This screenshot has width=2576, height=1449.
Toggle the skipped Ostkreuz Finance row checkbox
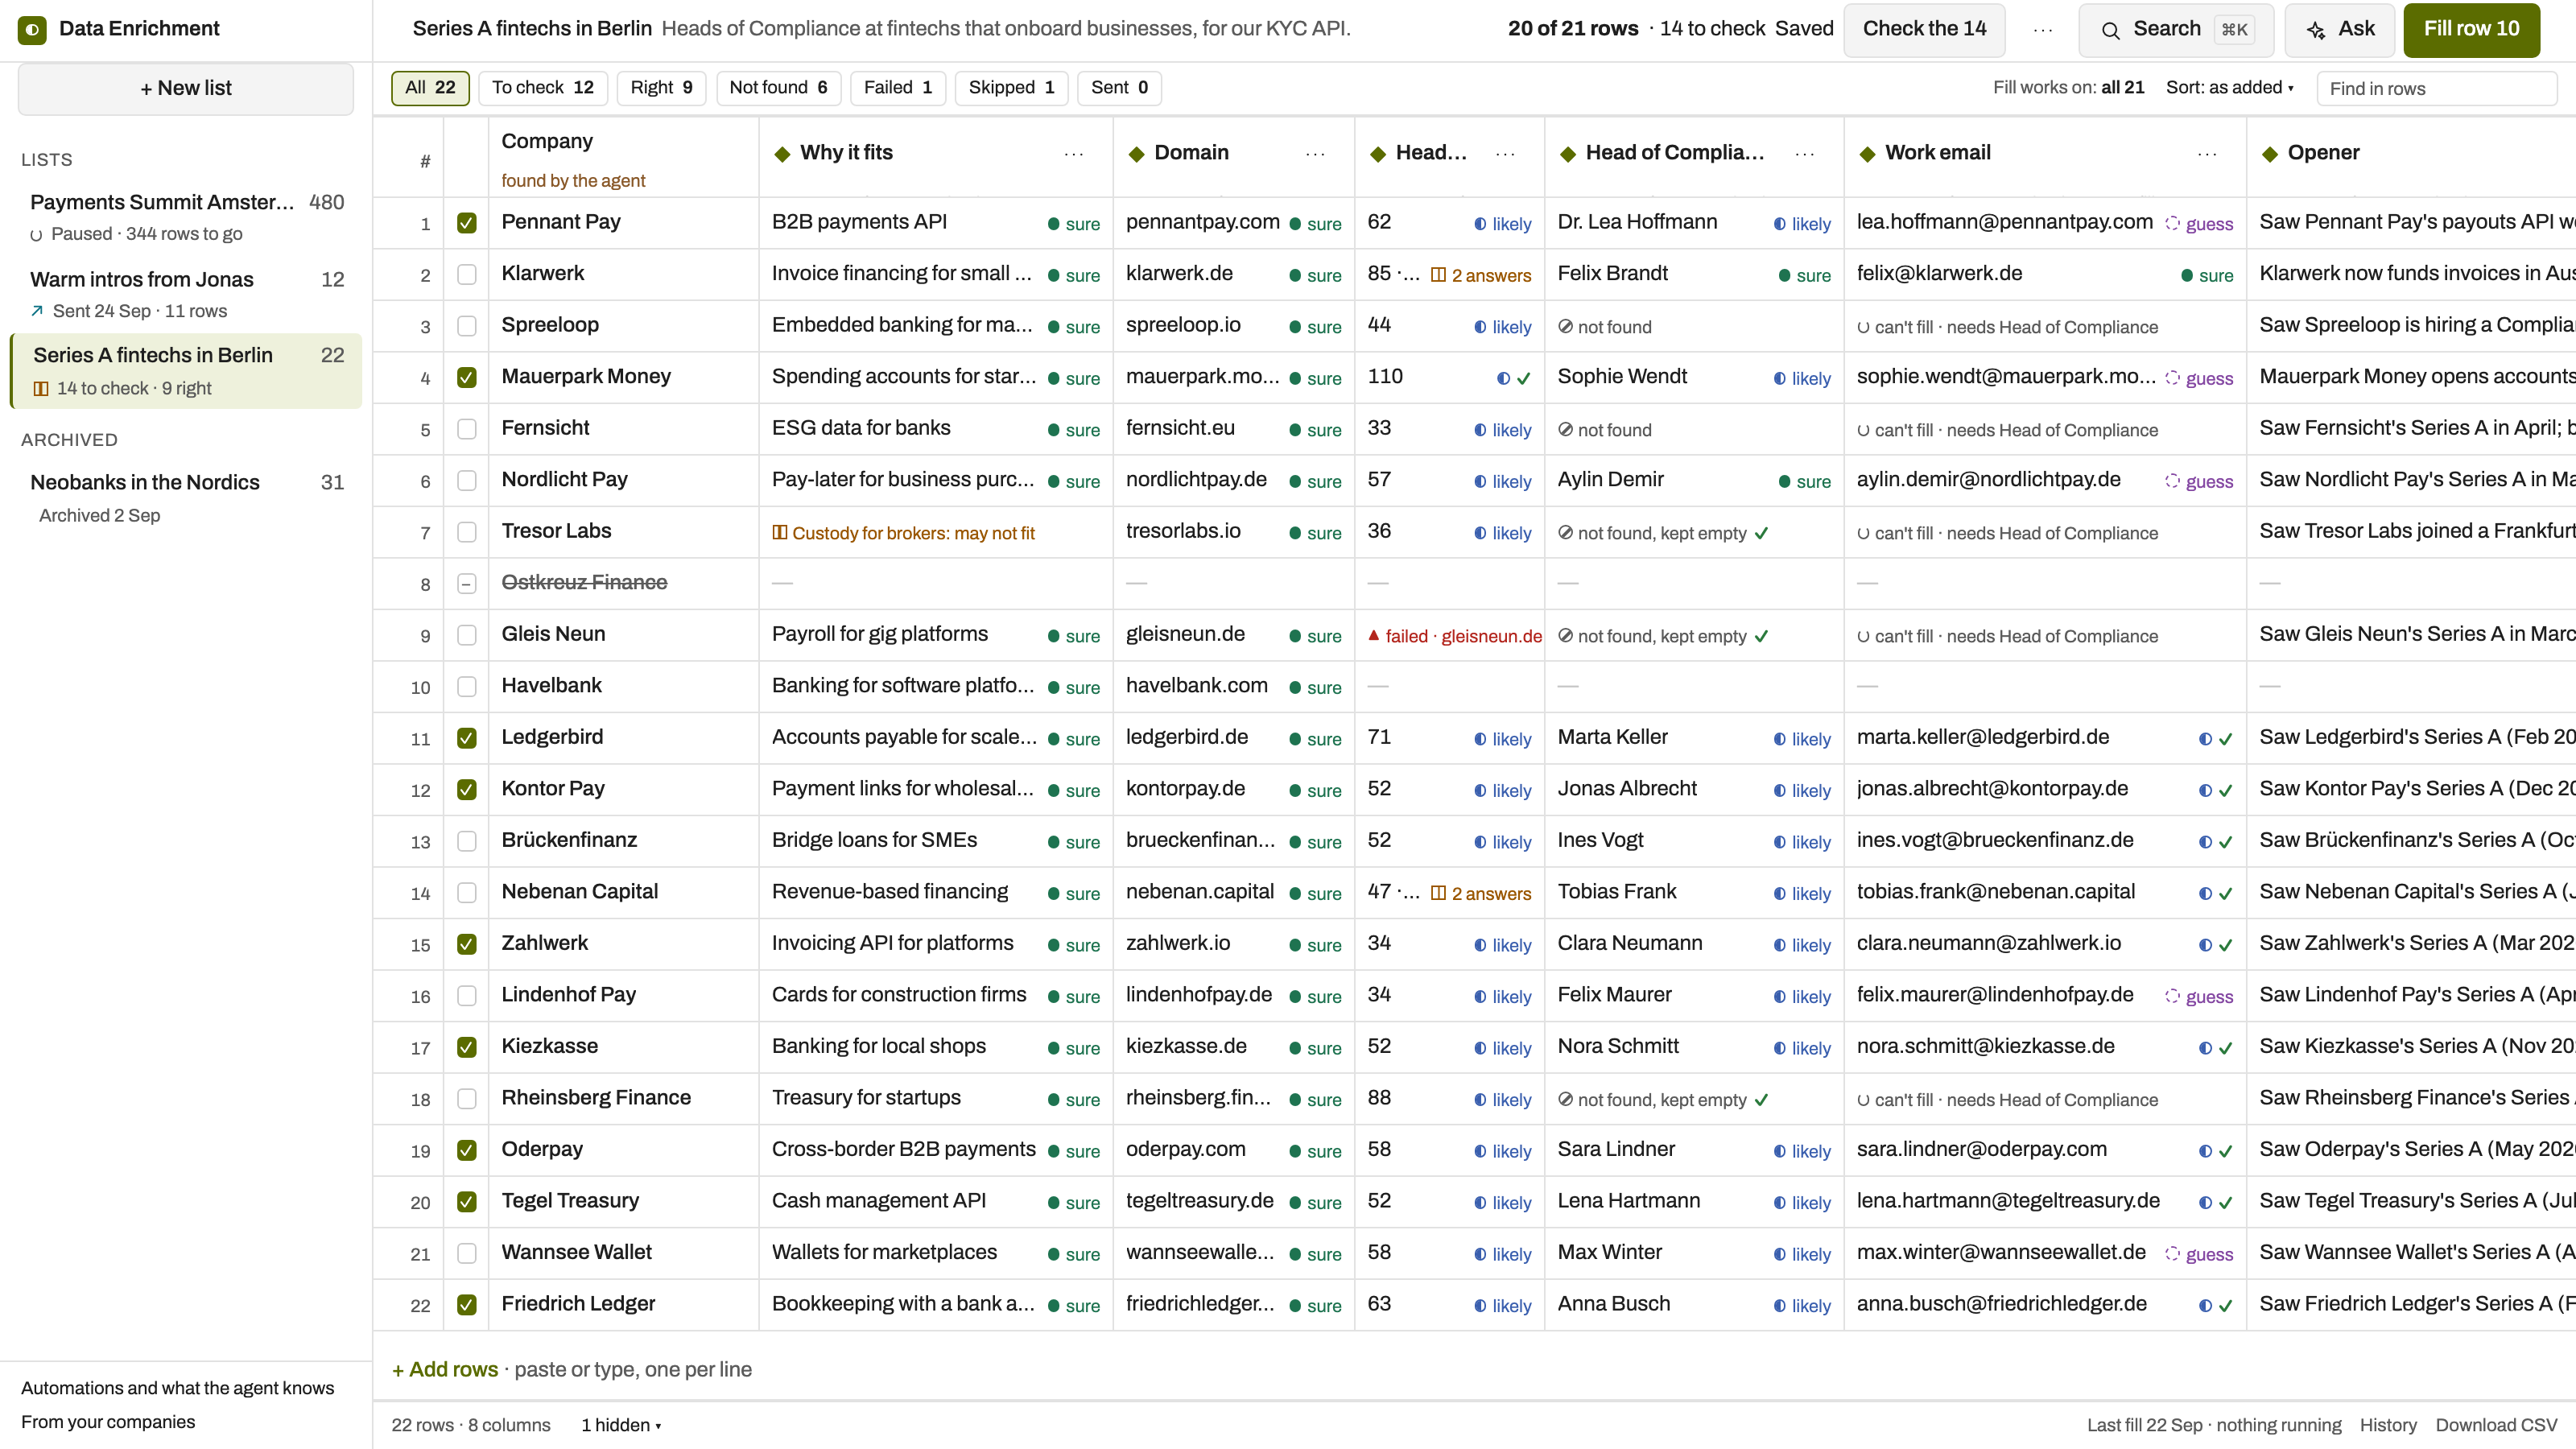tap(467, 583)
